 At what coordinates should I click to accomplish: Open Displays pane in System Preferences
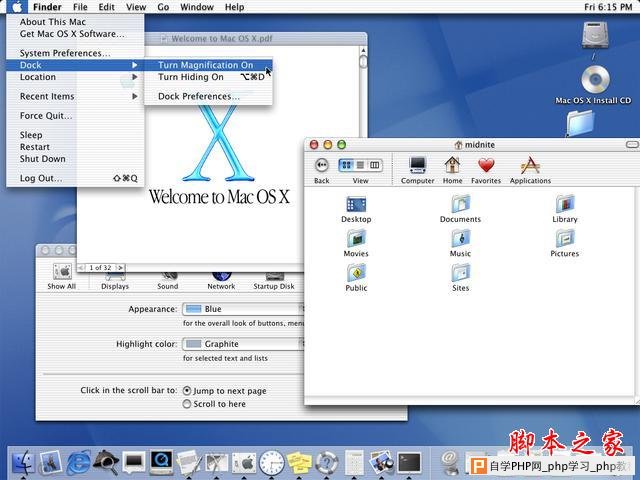pos(115,281)
